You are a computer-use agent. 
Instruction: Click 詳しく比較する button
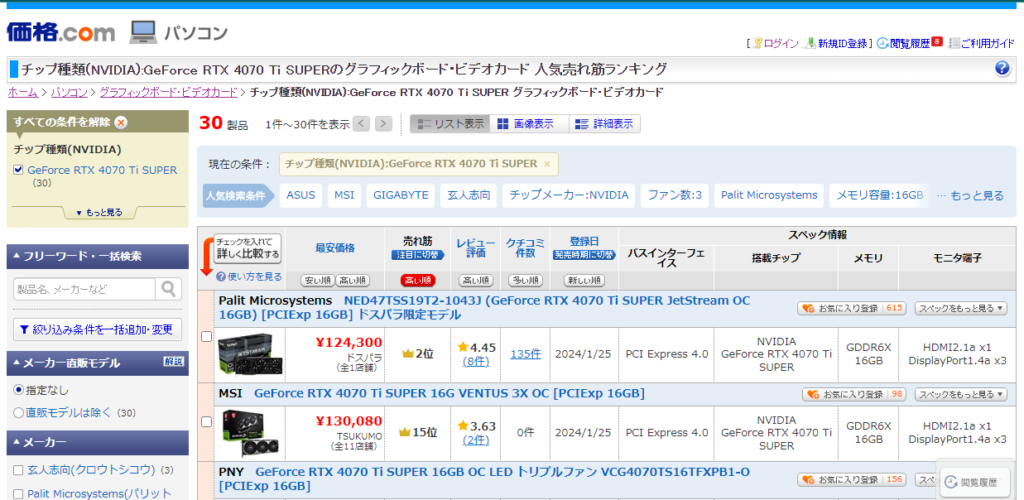(x=248, y=248)
